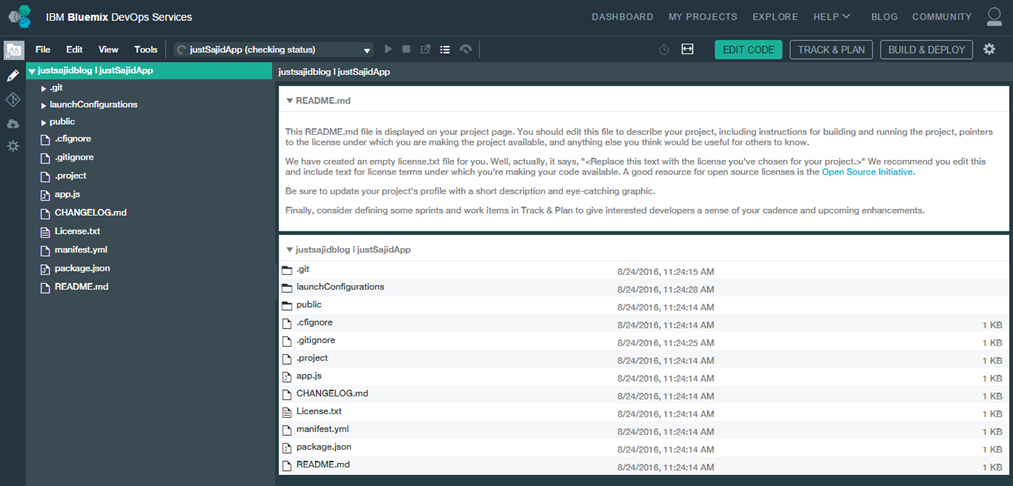Open the Git repository icon in left sidebar
This screenshot has height=486, width=1013.
[x=12, y=100]
